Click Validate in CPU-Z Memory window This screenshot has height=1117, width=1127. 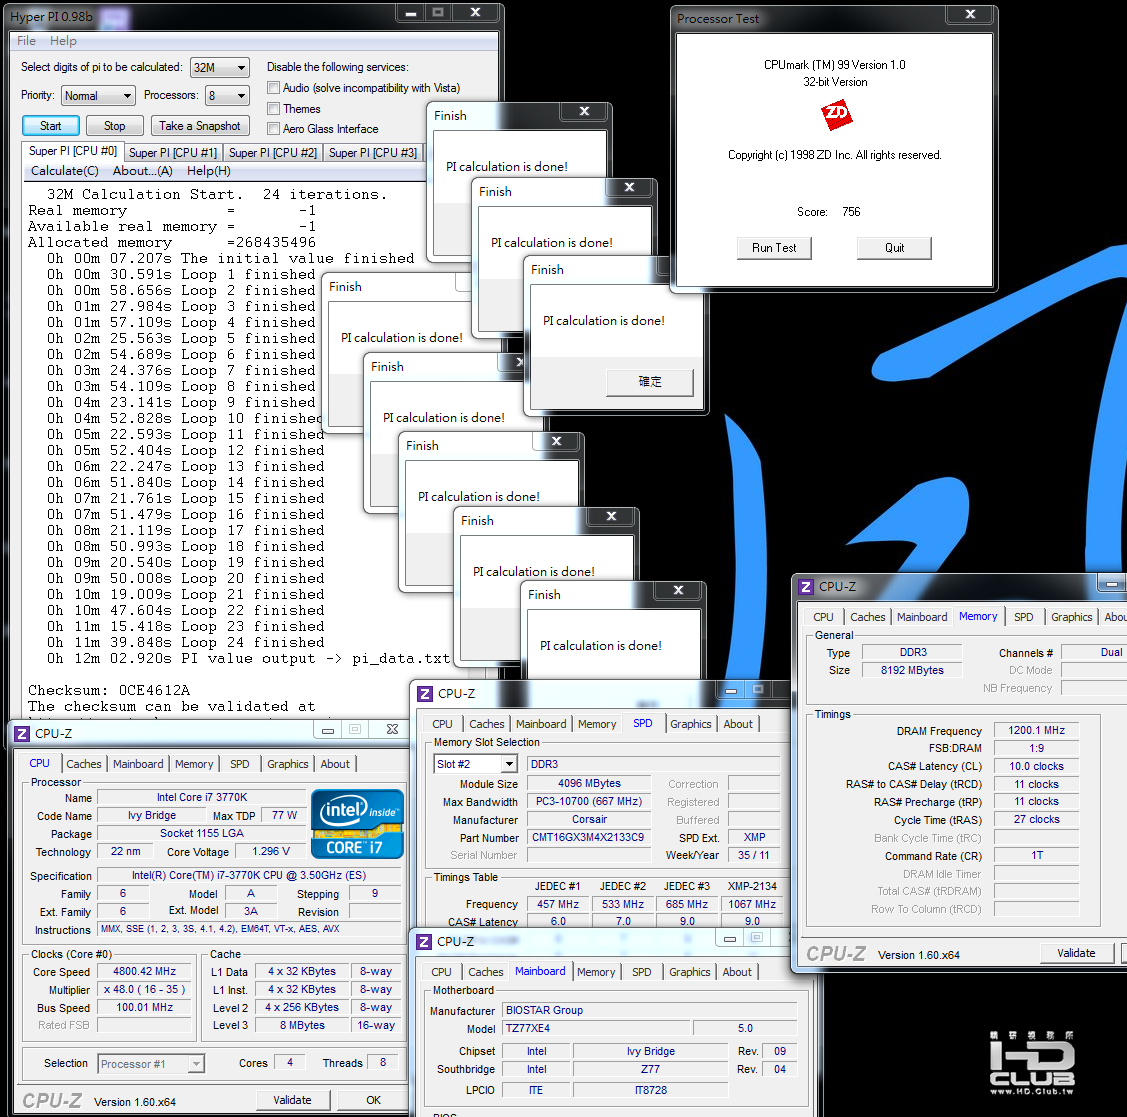tap(1076, 953)
